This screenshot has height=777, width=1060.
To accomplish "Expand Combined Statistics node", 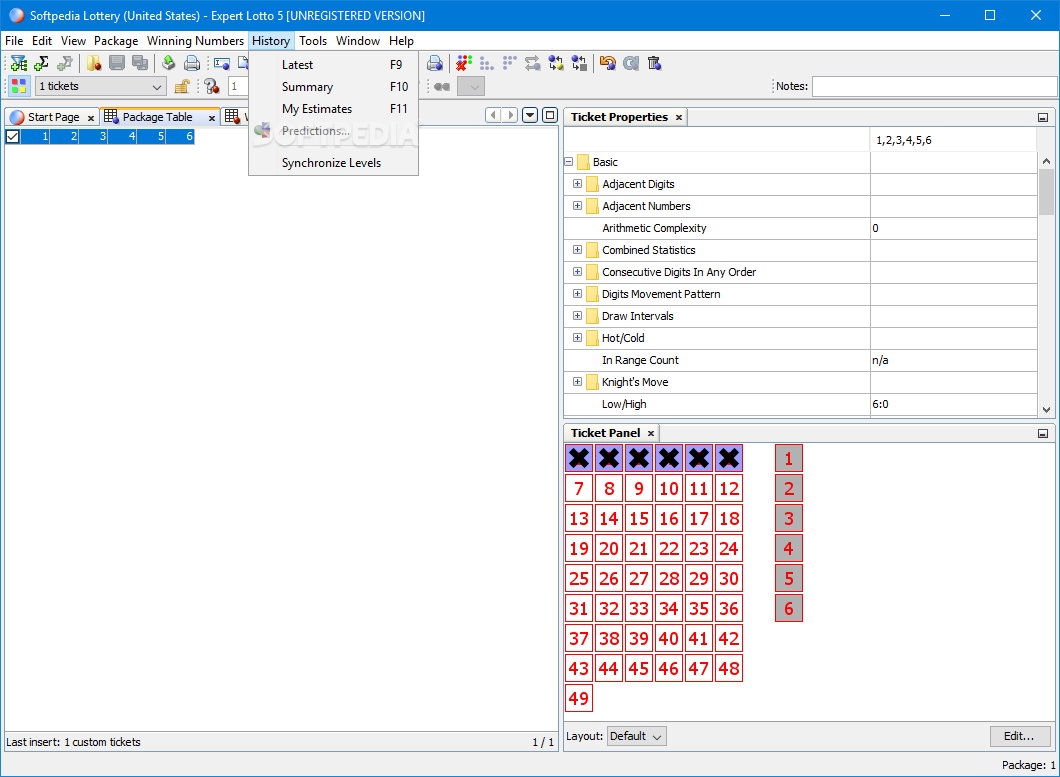I will tap(577, 250).
